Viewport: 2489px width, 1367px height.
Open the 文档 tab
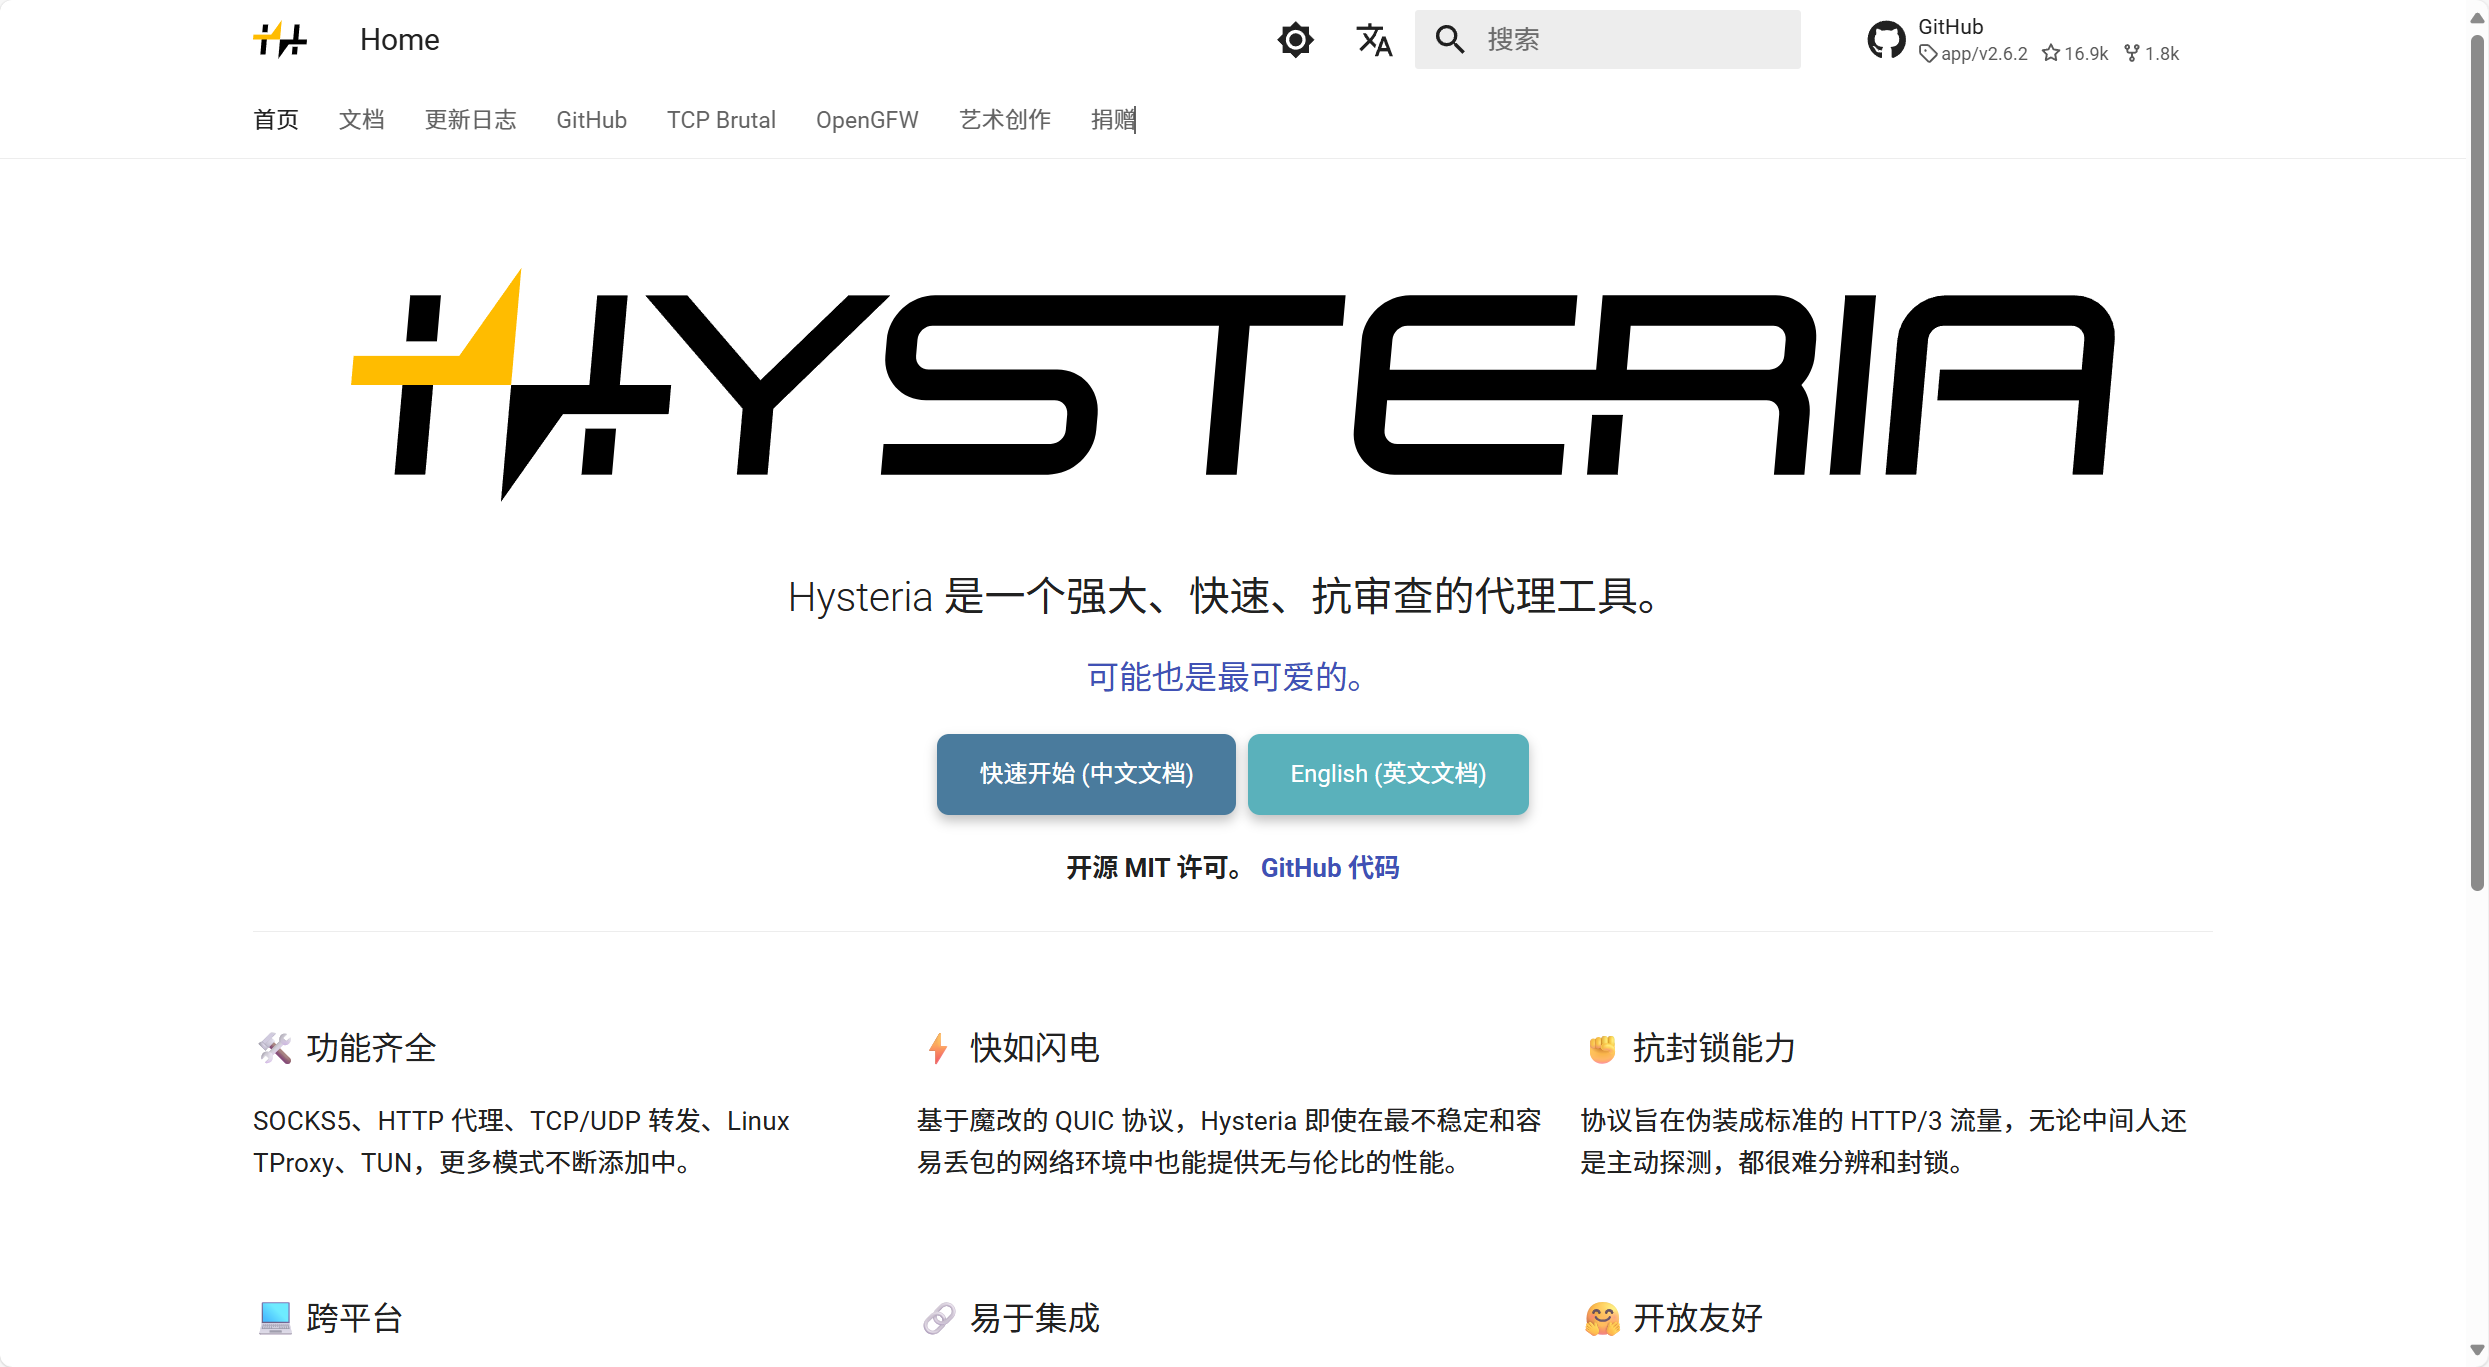pos(361,120)
